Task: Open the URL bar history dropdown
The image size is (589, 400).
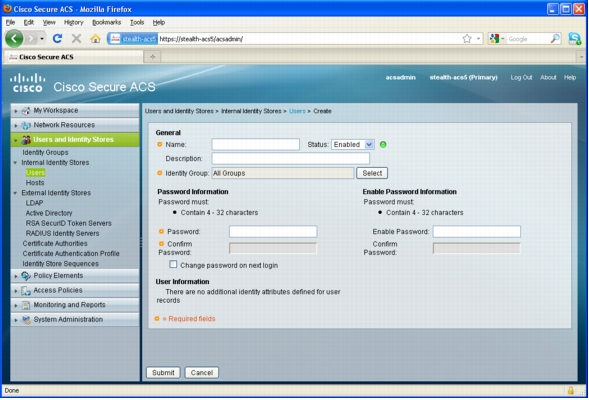Action: pos(478,39)
